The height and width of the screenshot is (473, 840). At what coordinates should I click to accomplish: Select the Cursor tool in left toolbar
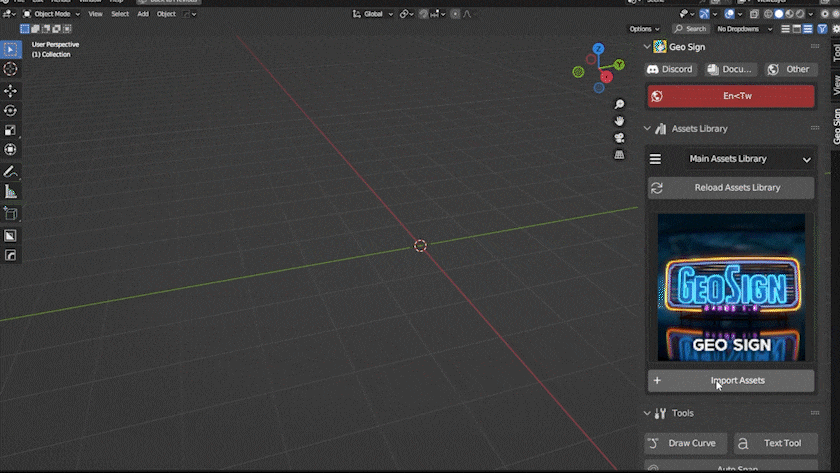coord(10,69)
